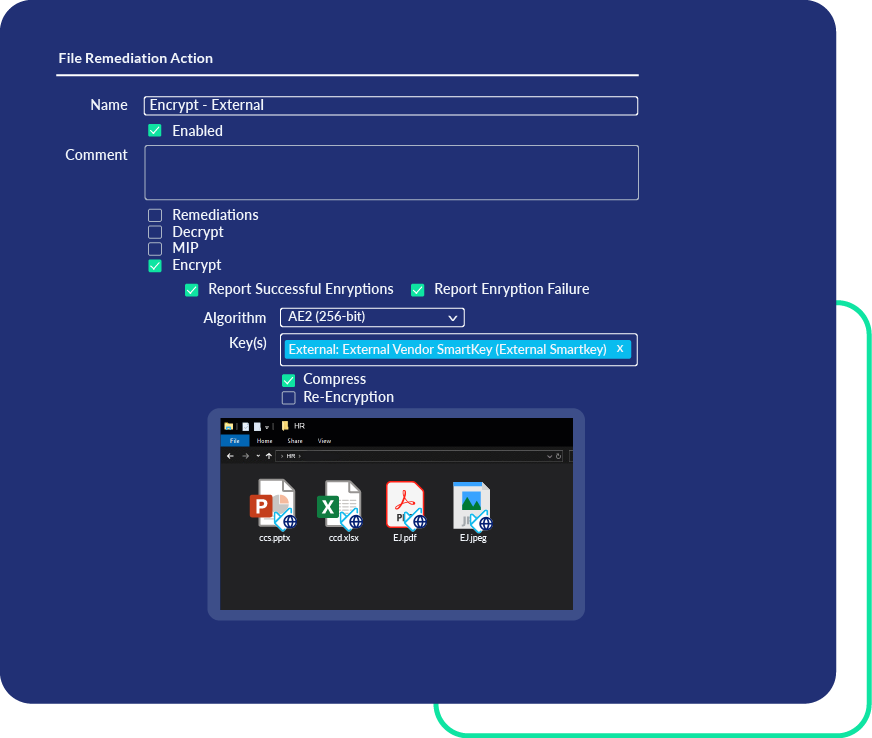This screenshot has height=738, width=872.
Task: Uncheck the Enabled checkbox
Action: [155, 130]
